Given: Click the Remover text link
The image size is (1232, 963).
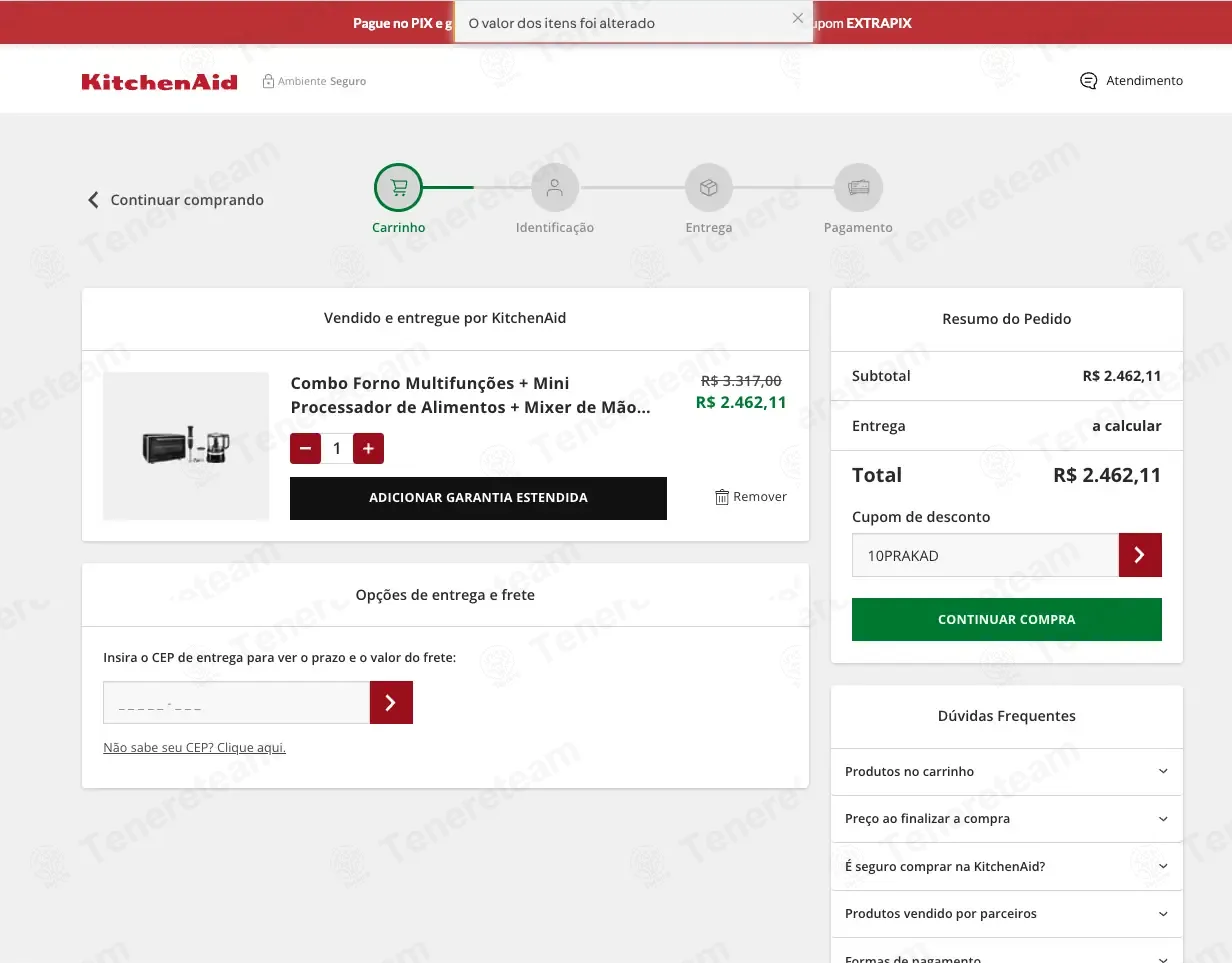Looking at the screenshot, I should pos(760,497).
